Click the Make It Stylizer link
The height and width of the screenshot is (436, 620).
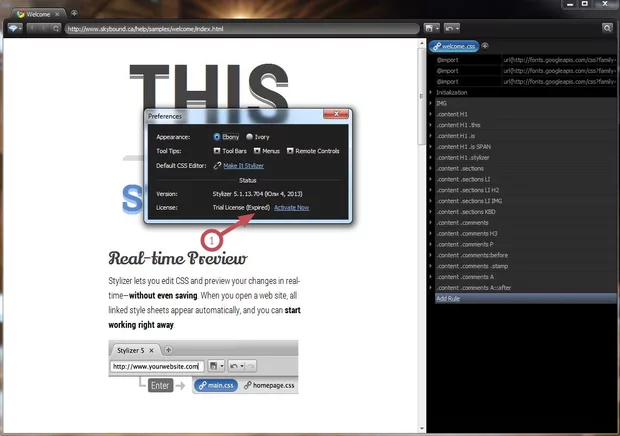coord(244,166)
